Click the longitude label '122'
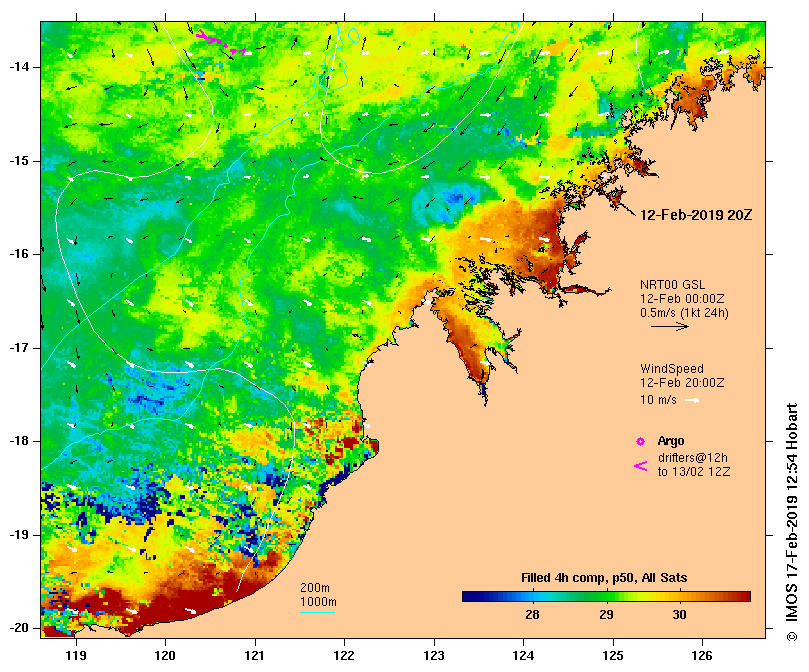 pyautogui.click(x=345, y=655)
